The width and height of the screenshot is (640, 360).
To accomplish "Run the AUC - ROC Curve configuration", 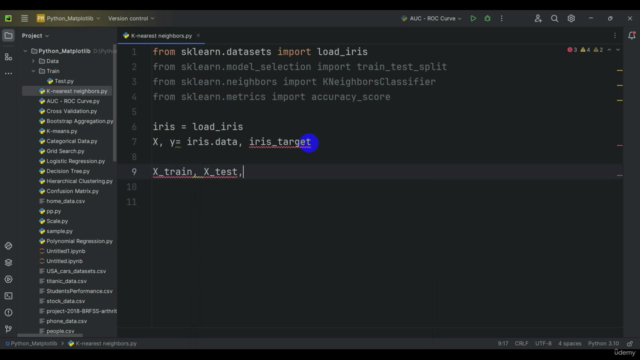I will coord(473,18).
